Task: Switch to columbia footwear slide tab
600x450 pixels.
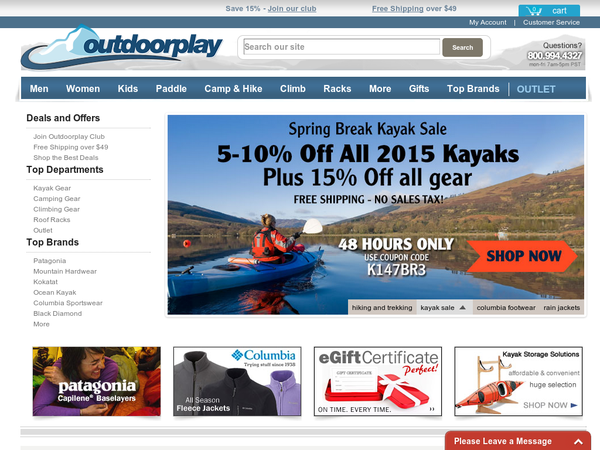Action: [506, 307]
